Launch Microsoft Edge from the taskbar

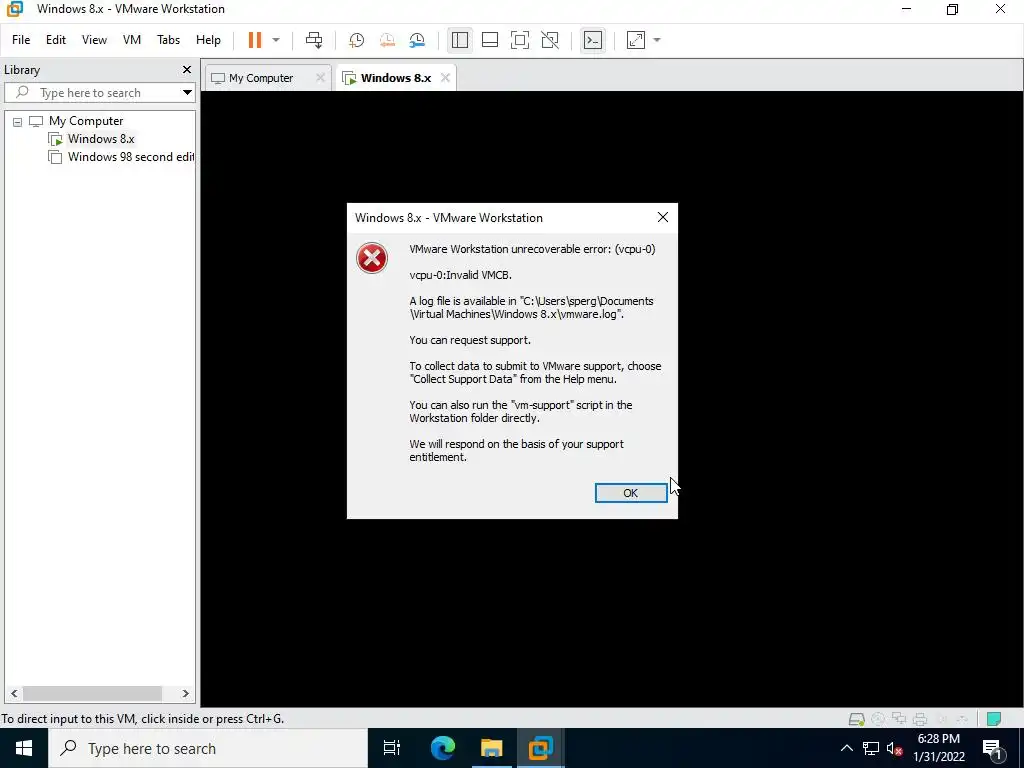coord(443,748)
